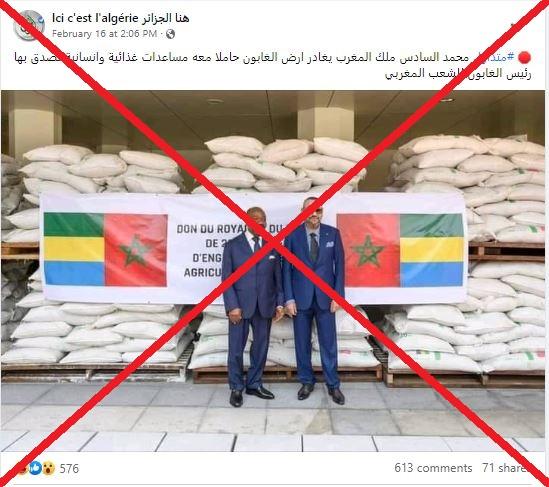549x487 pixels.
Task: Open the post photo of two men
Action: click(273, 271)
